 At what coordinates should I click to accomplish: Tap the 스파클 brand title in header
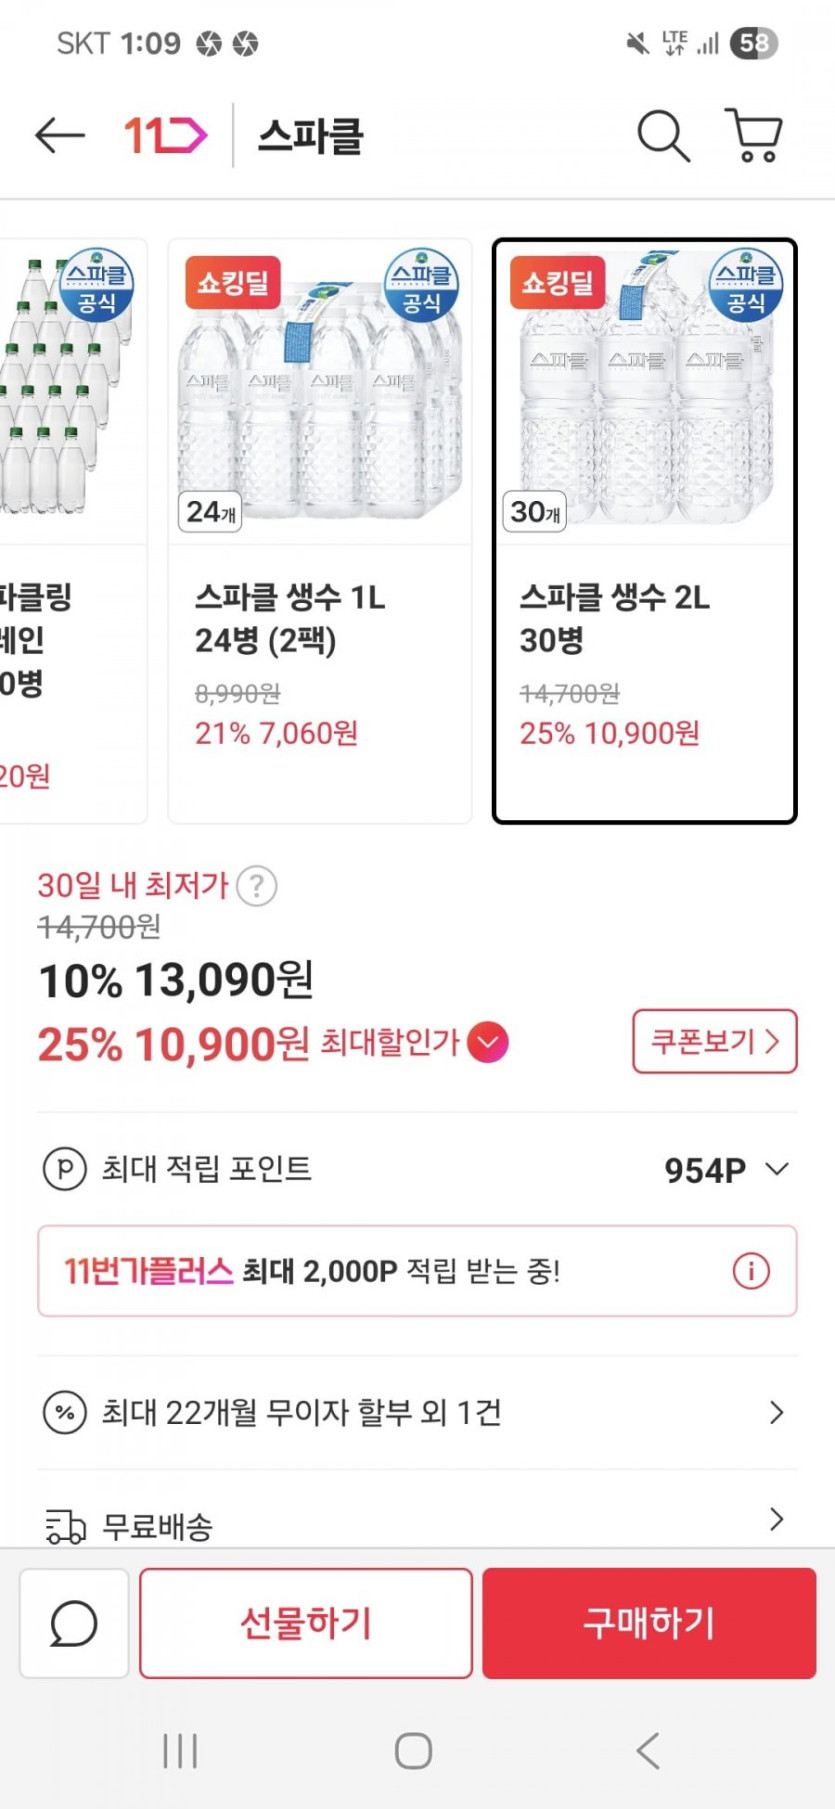pos(310,135)
